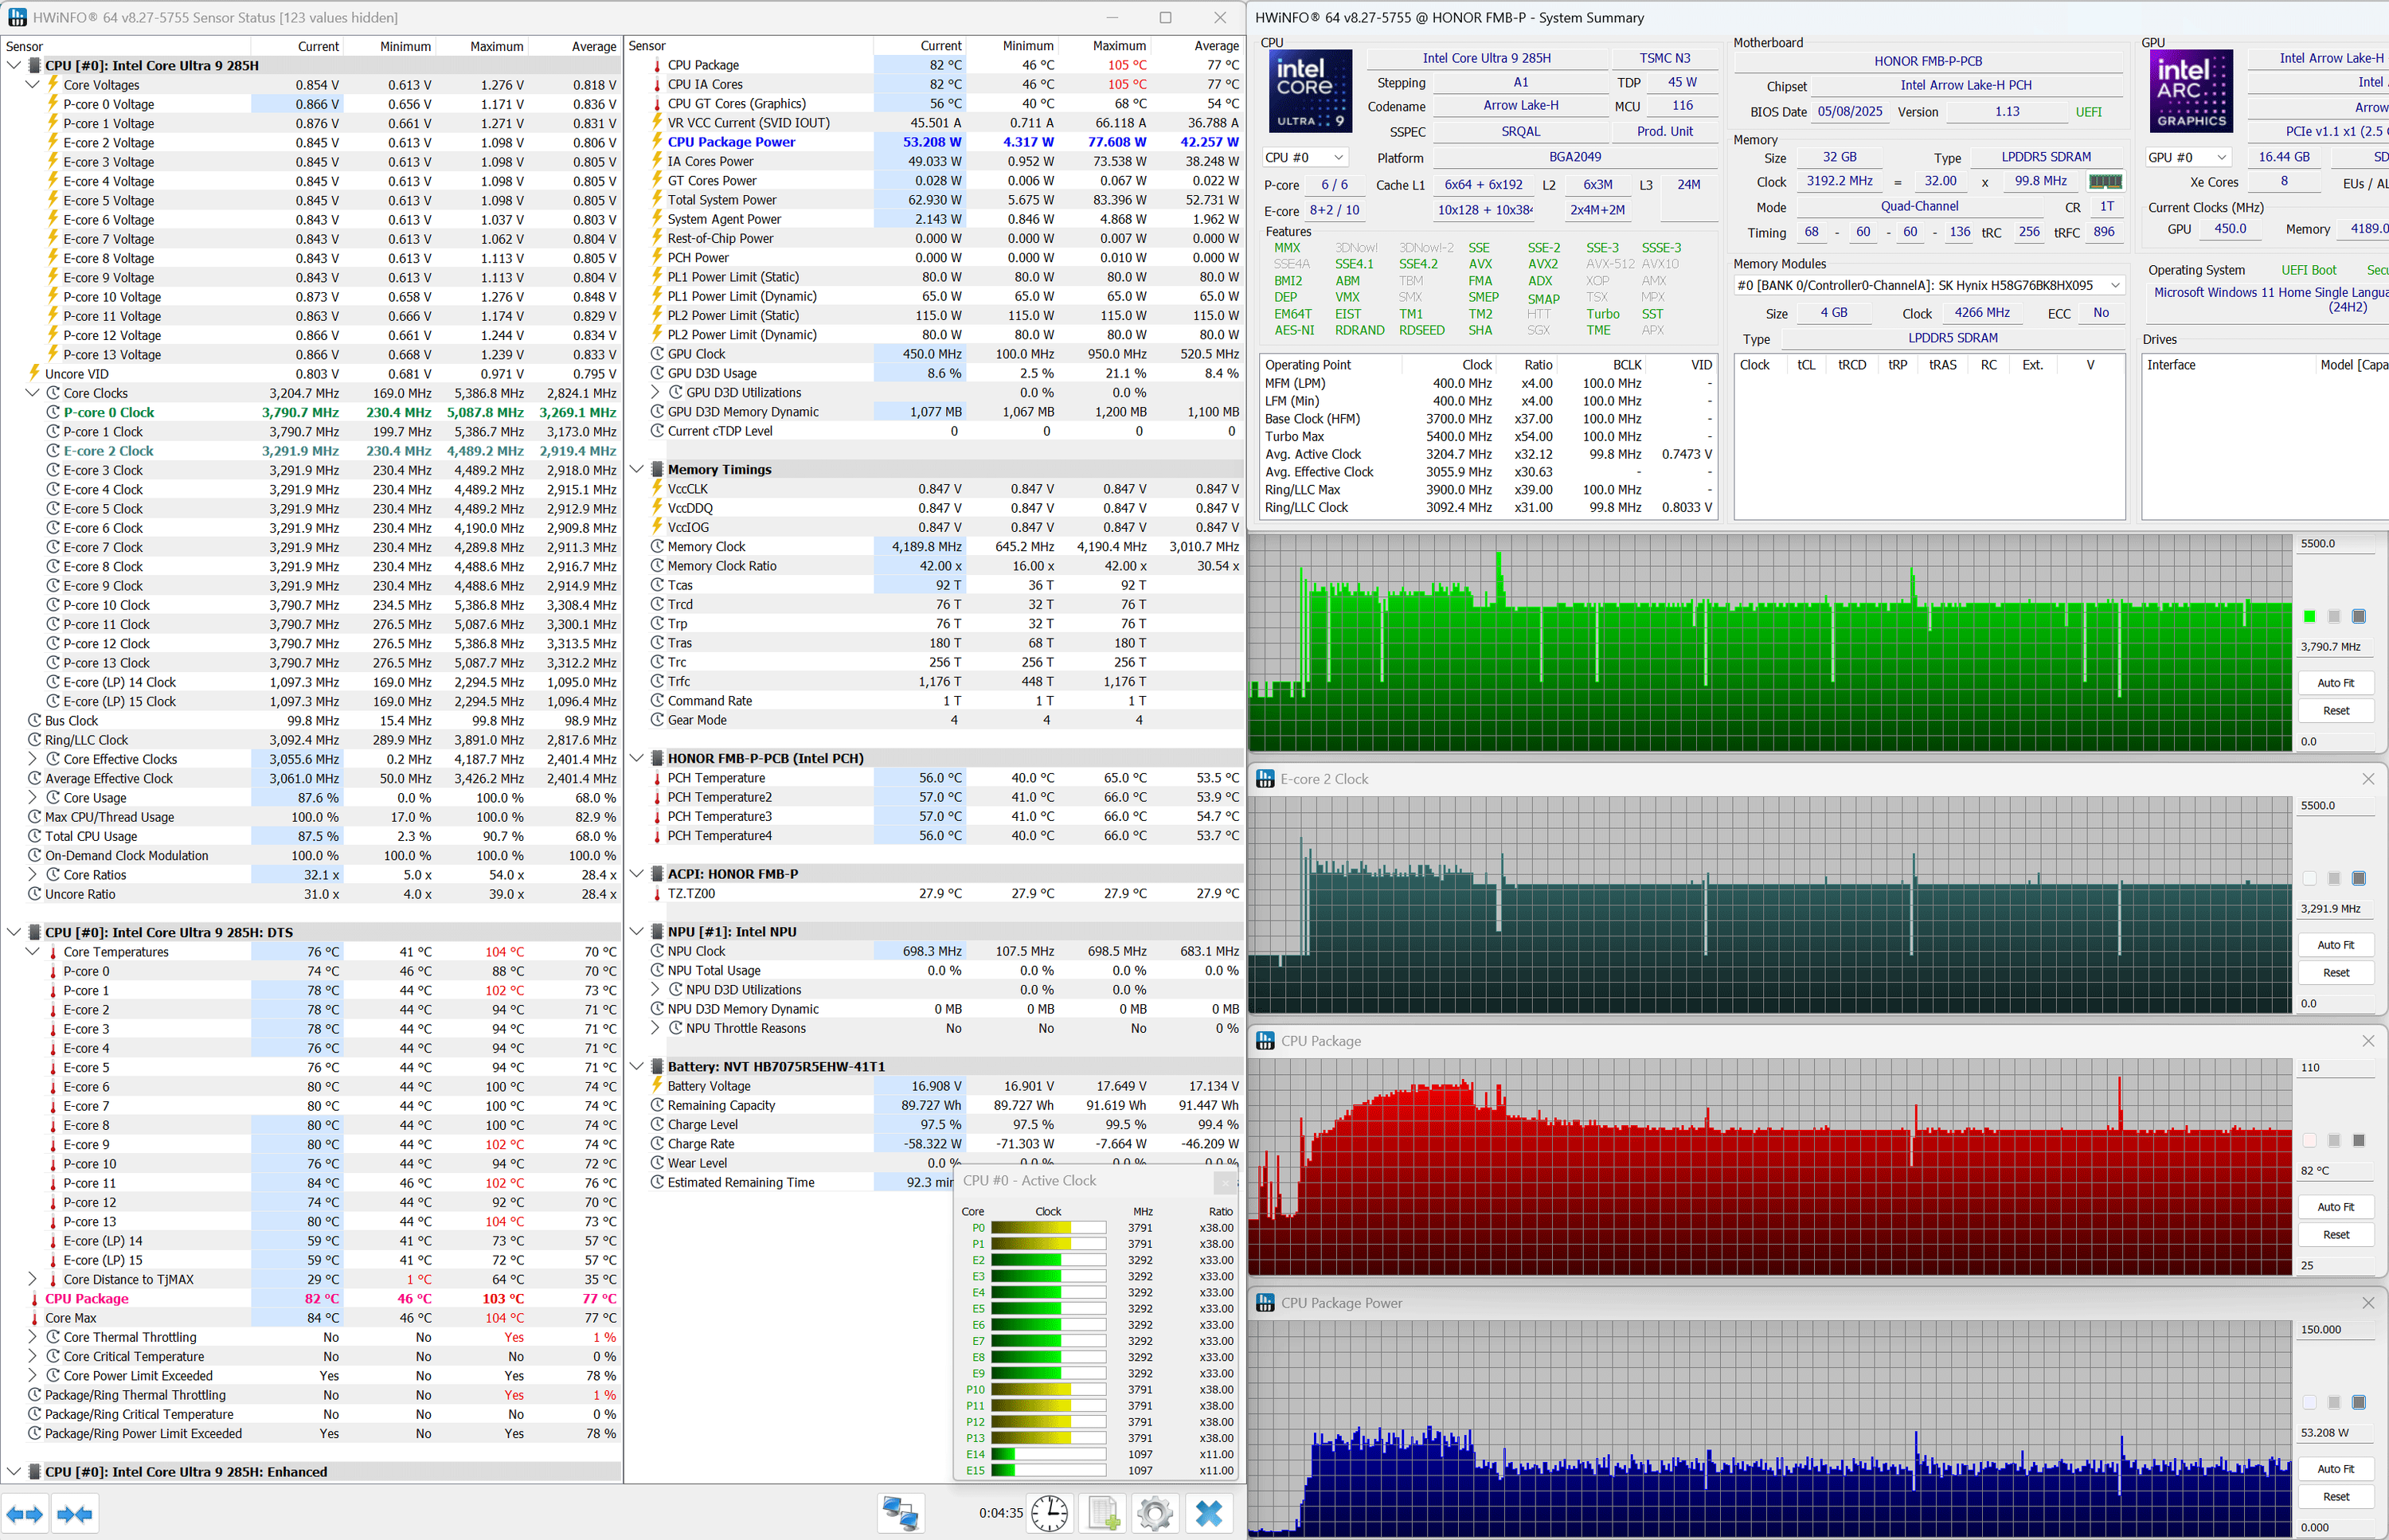Viewport: 2389px width, 1540px height.
Task: Open the remote network monitors icon
Action: pos(900,1513)
